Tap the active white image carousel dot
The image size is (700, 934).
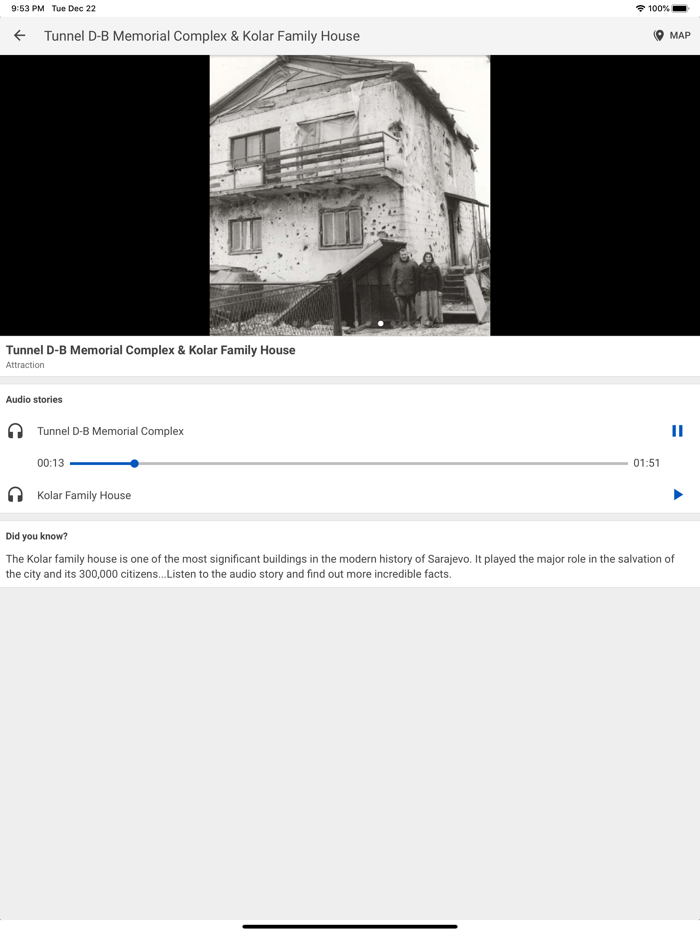pos(381,323)
